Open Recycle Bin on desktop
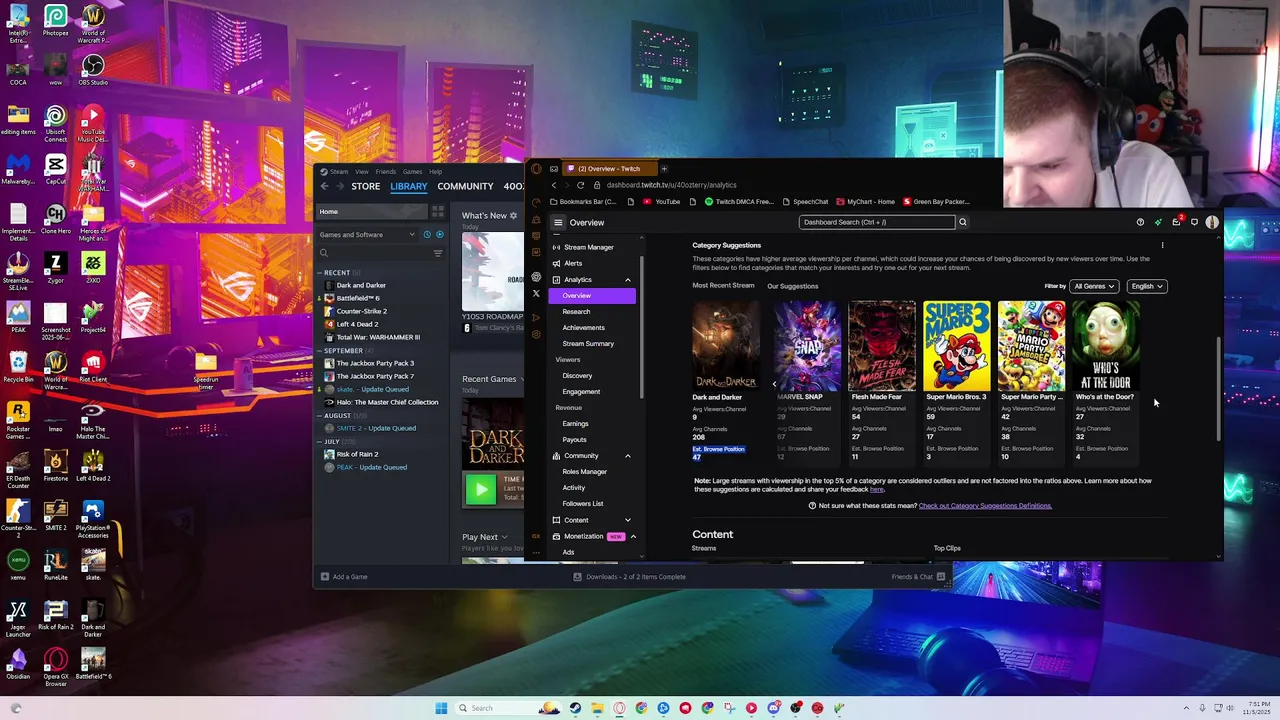Viewport: 1280px width, 720px height. click(x=18, y=366)
